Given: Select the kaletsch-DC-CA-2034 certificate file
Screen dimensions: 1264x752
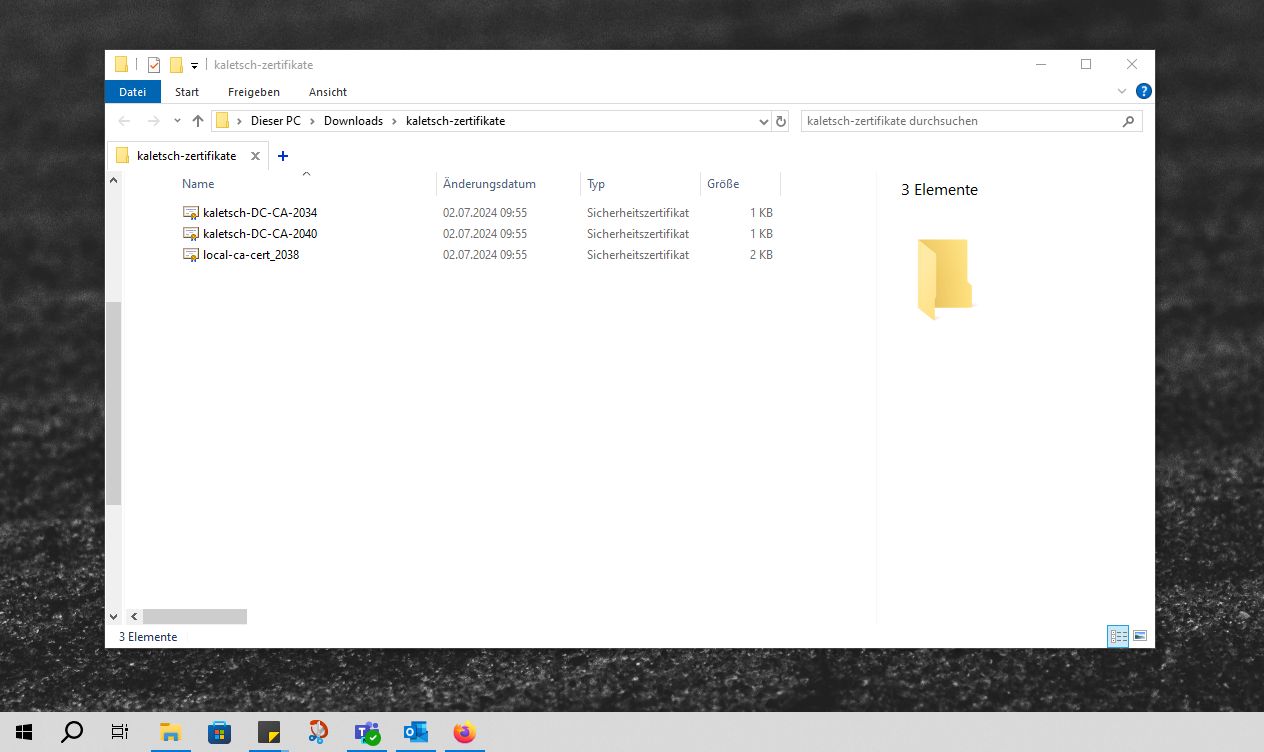Looking at the screenshot, I should point(259,213).
